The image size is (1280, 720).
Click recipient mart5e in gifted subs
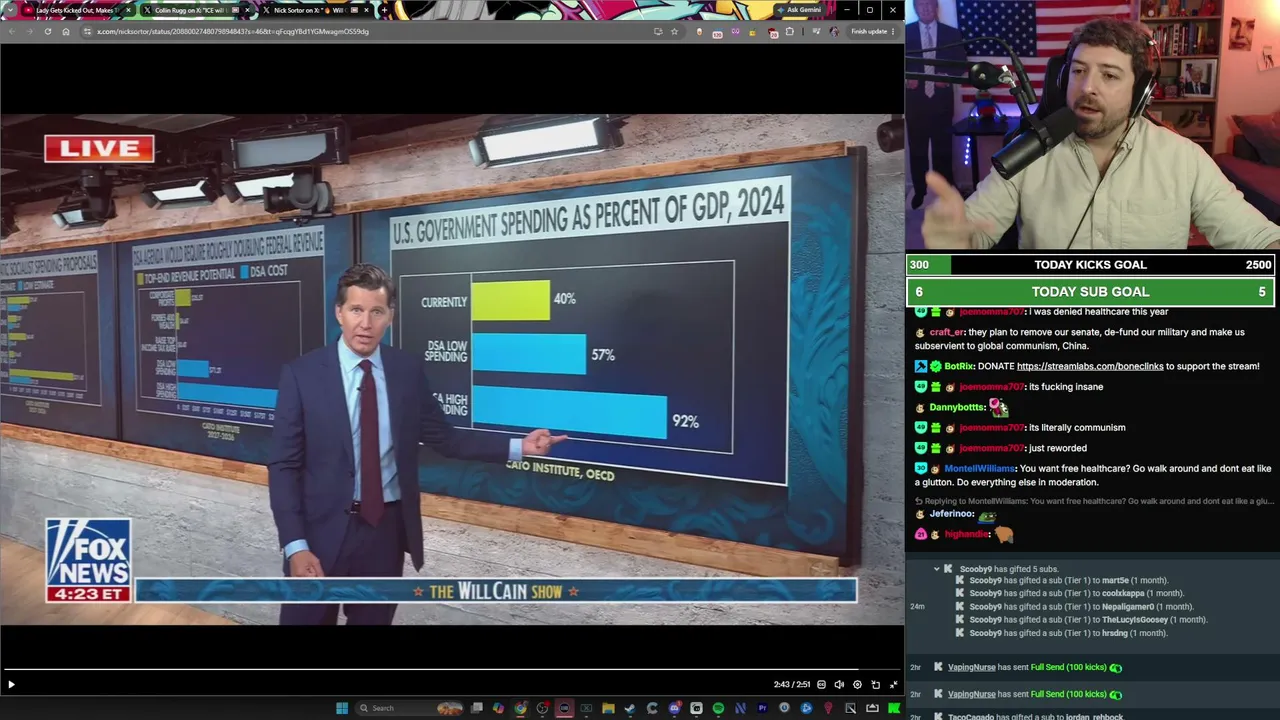1115,580
